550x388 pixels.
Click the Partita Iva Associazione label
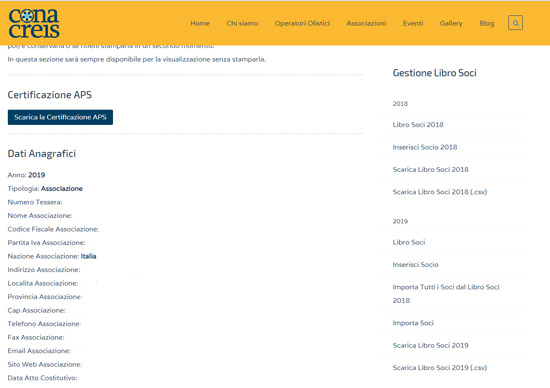pyautogui.click(x=46, y=243)
